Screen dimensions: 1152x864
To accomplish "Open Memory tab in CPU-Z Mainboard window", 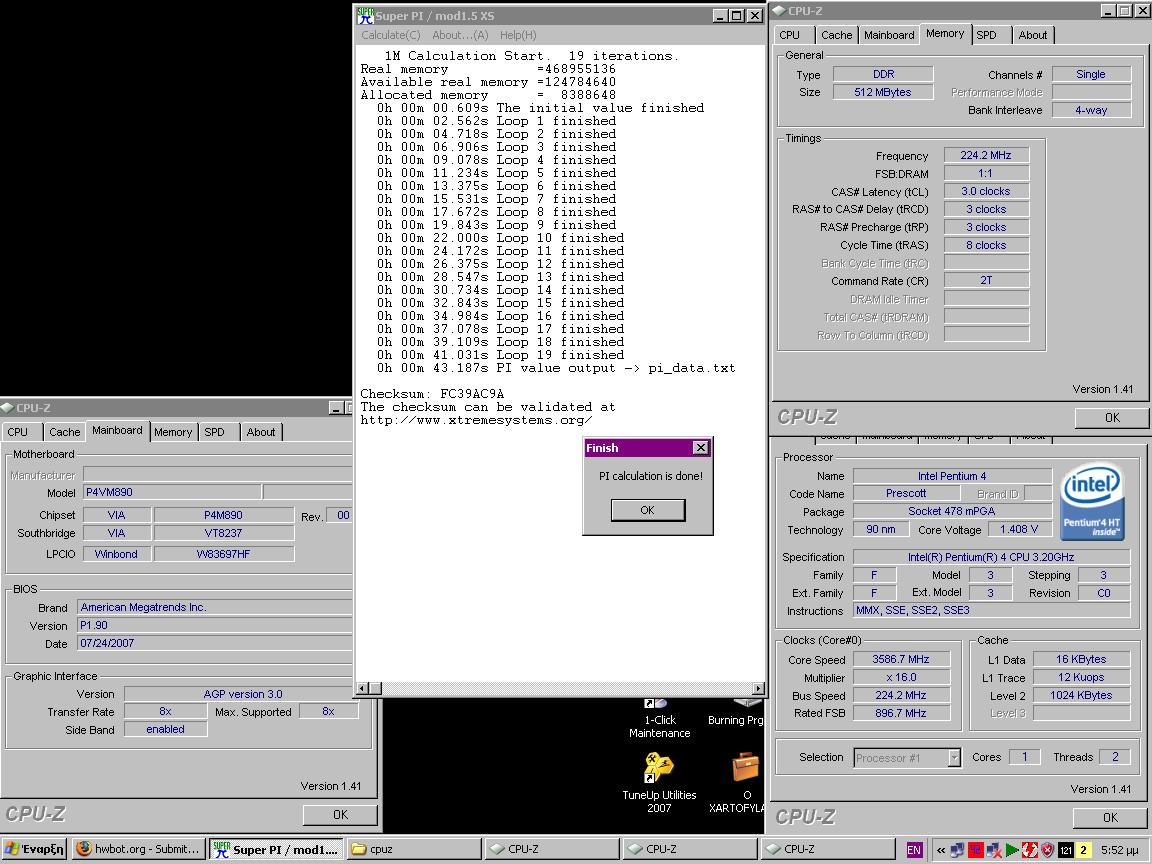I will click(173, 432).
